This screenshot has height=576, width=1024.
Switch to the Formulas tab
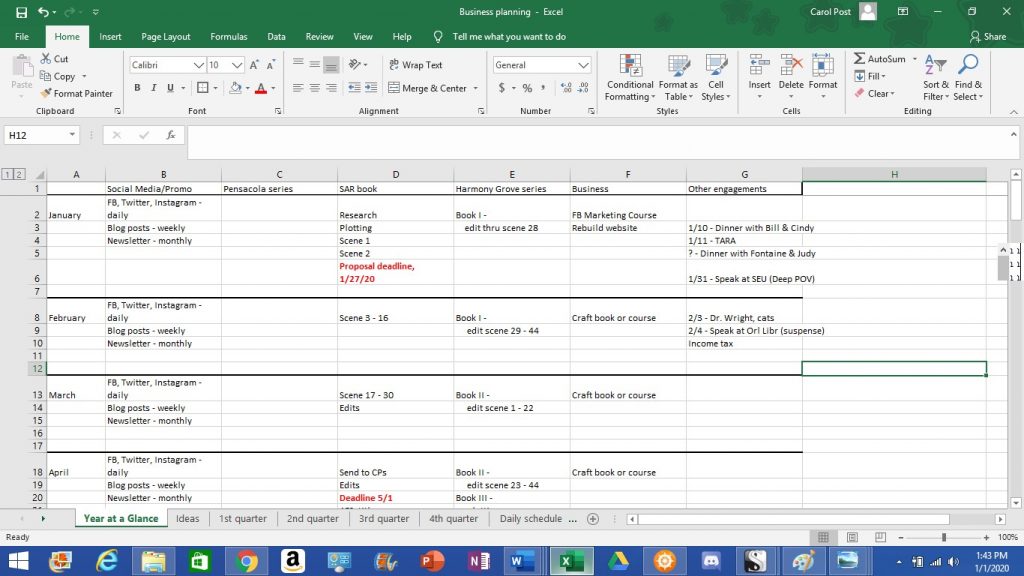tap(229, 37)
